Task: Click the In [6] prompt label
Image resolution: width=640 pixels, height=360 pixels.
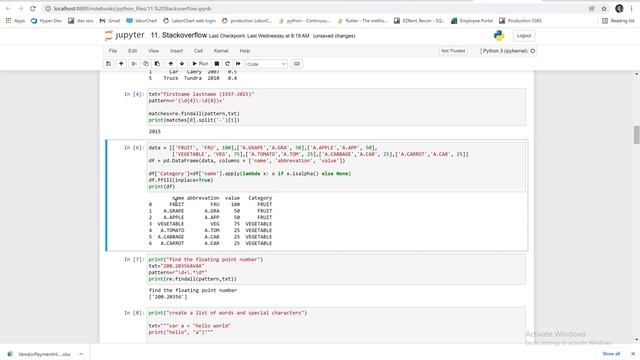Action: pyautogui.click(x=134, y=147)
